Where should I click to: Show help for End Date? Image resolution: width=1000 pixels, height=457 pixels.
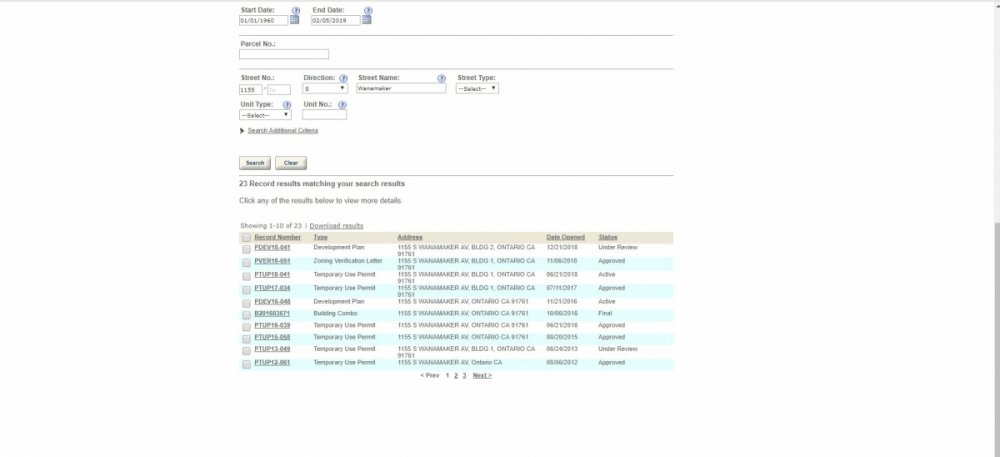point(367,10)
